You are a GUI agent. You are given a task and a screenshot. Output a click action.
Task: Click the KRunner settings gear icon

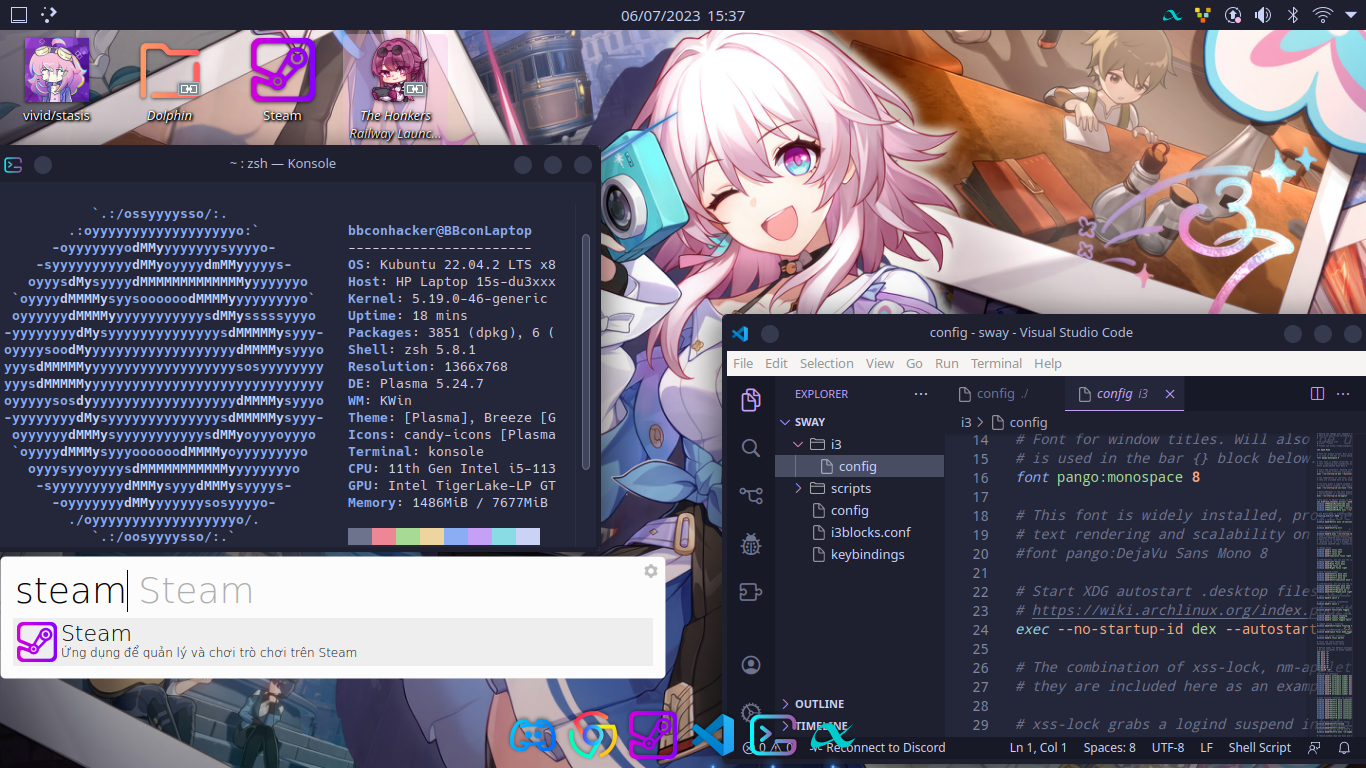point(651,571)
